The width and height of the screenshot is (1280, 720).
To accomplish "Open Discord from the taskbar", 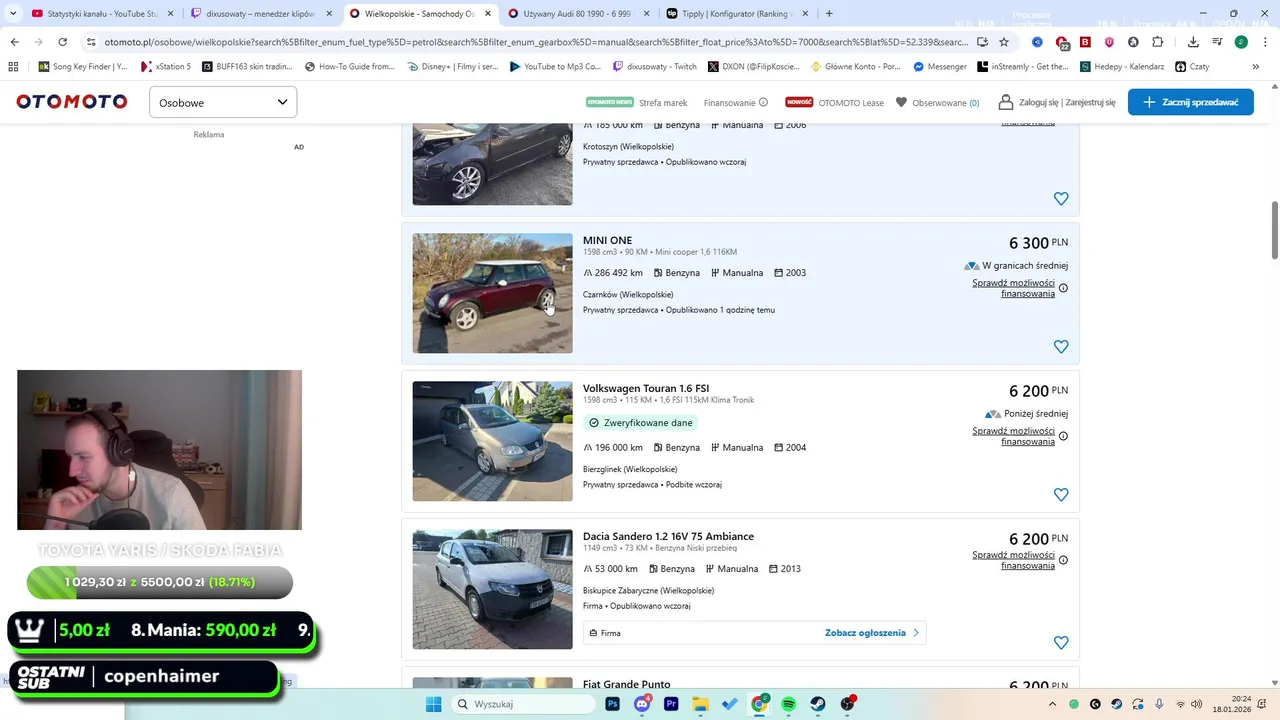I will [642, 704].
